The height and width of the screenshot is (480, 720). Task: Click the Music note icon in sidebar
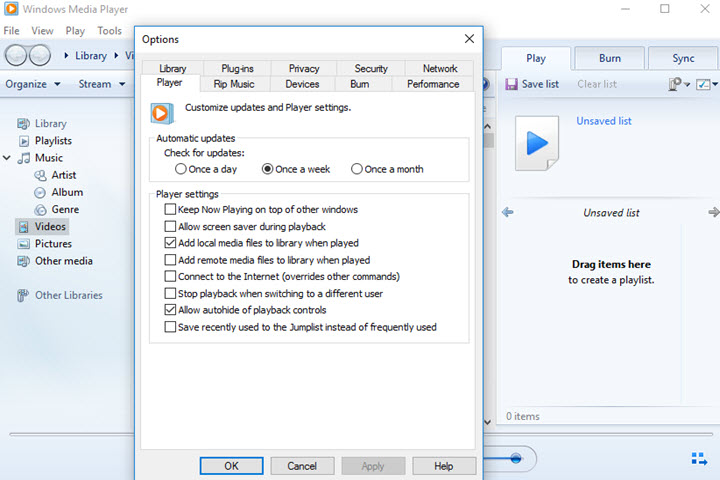tap(24, 158)
